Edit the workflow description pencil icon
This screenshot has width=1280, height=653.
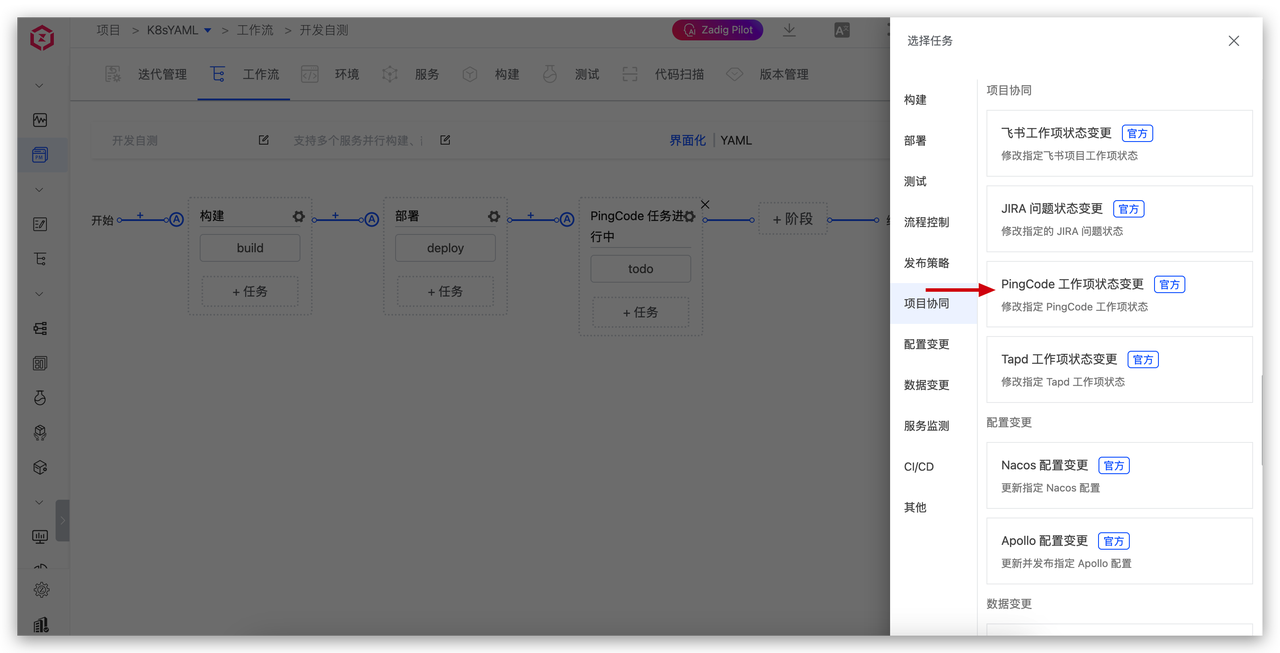point(445,140)
